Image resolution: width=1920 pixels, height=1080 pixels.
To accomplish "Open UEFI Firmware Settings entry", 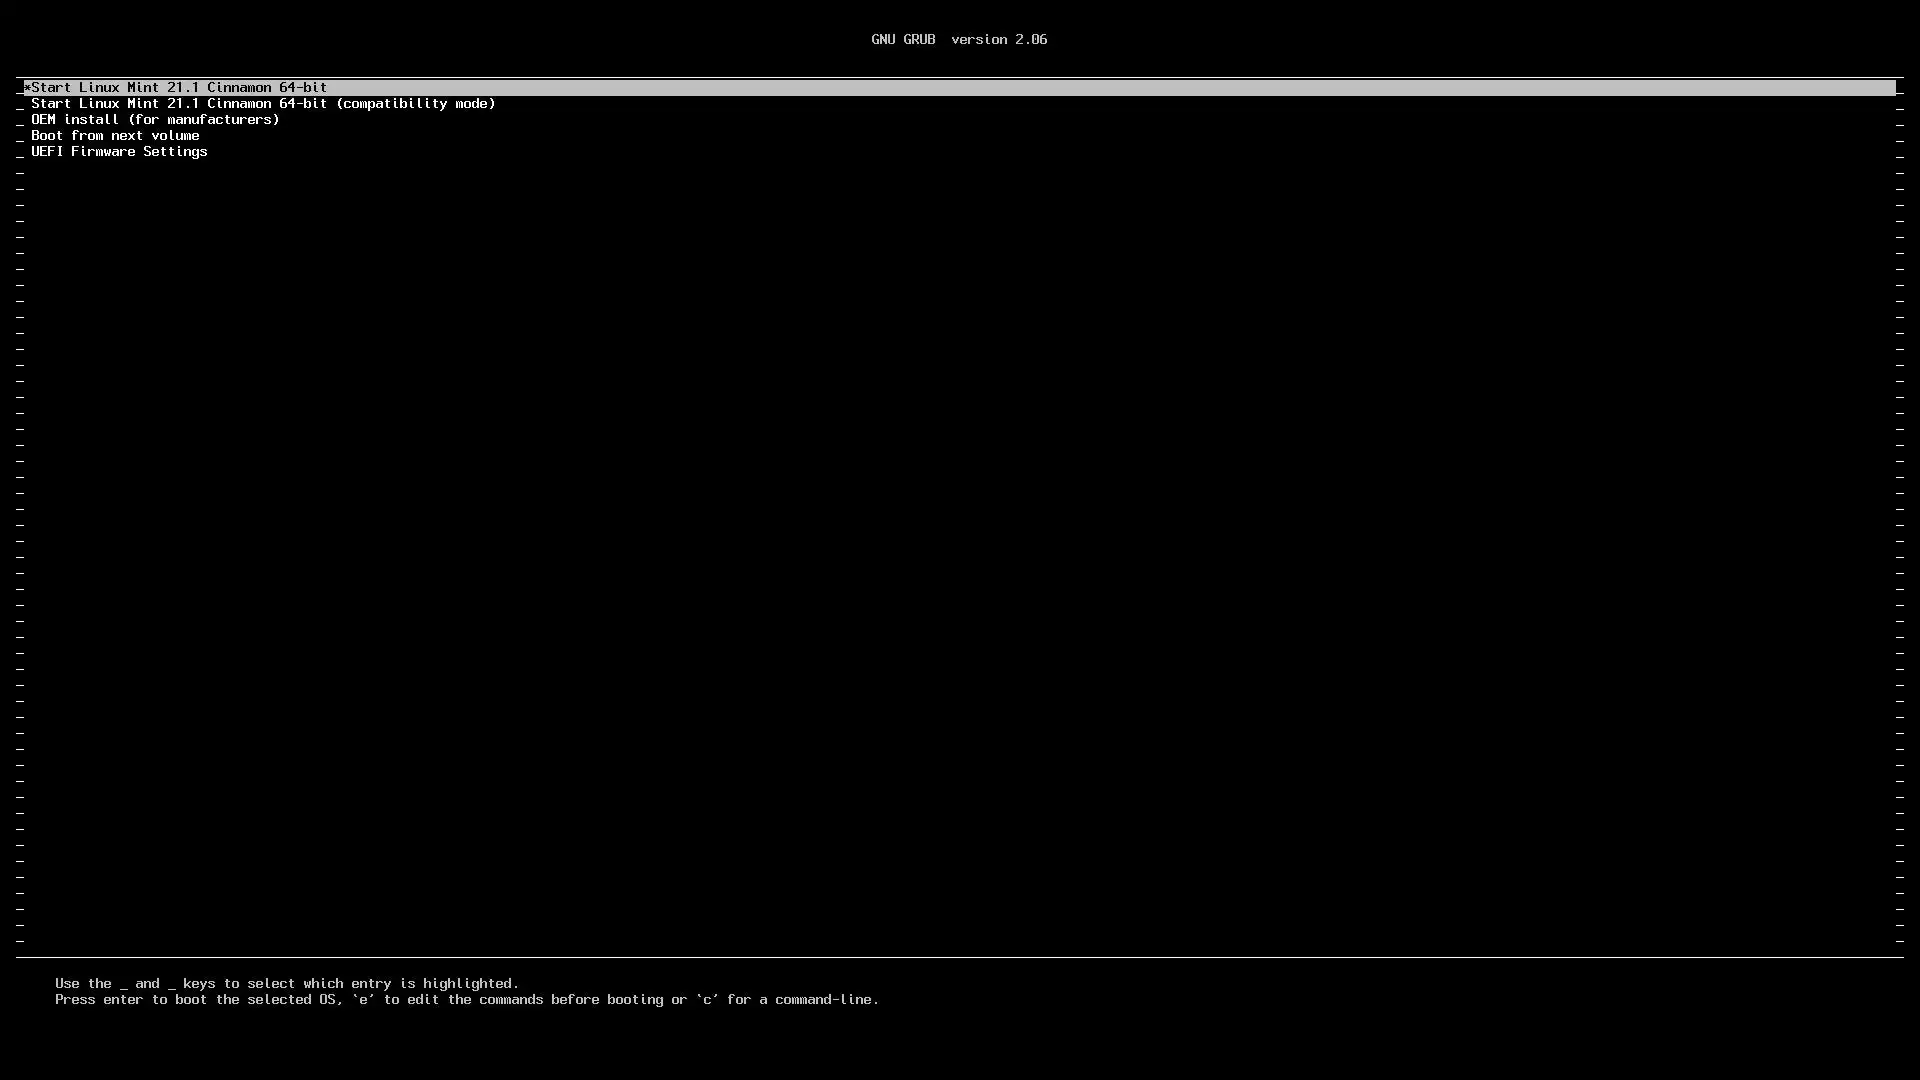I will tap(119, 152).
